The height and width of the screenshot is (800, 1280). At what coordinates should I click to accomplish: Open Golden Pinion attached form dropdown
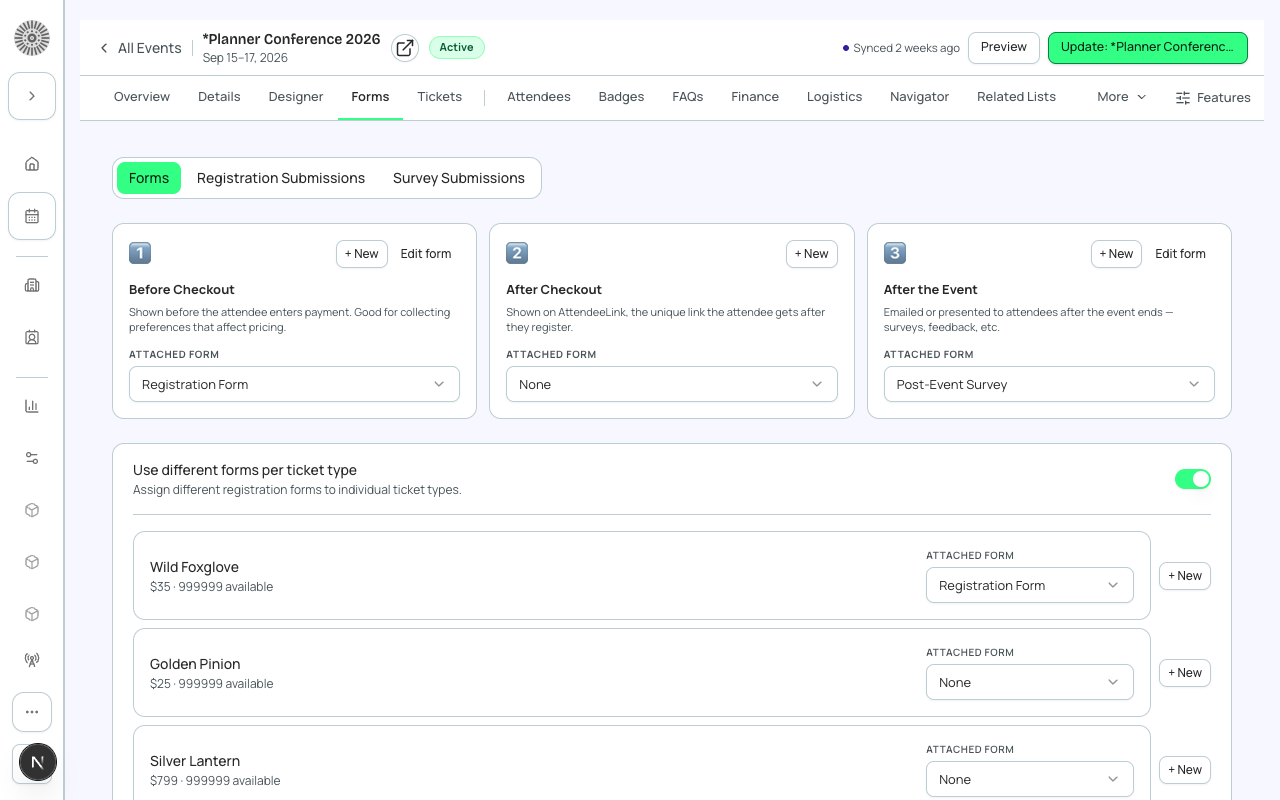click(x=1030, y=682)
